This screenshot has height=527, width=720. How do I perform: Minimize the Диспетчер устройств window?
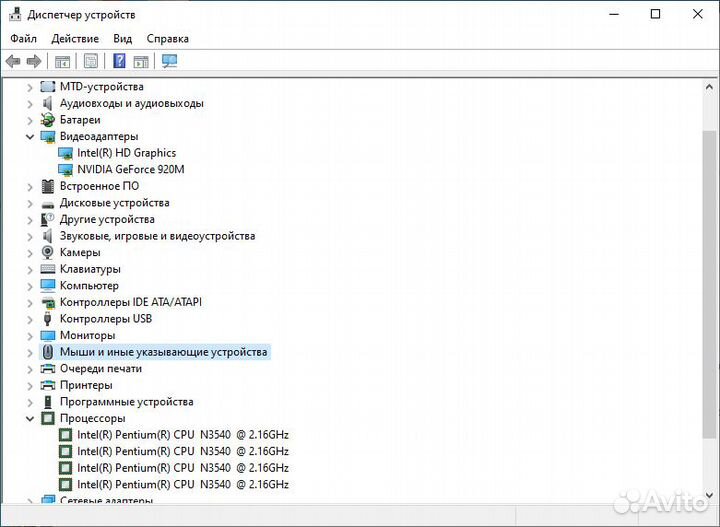point(614,14)
